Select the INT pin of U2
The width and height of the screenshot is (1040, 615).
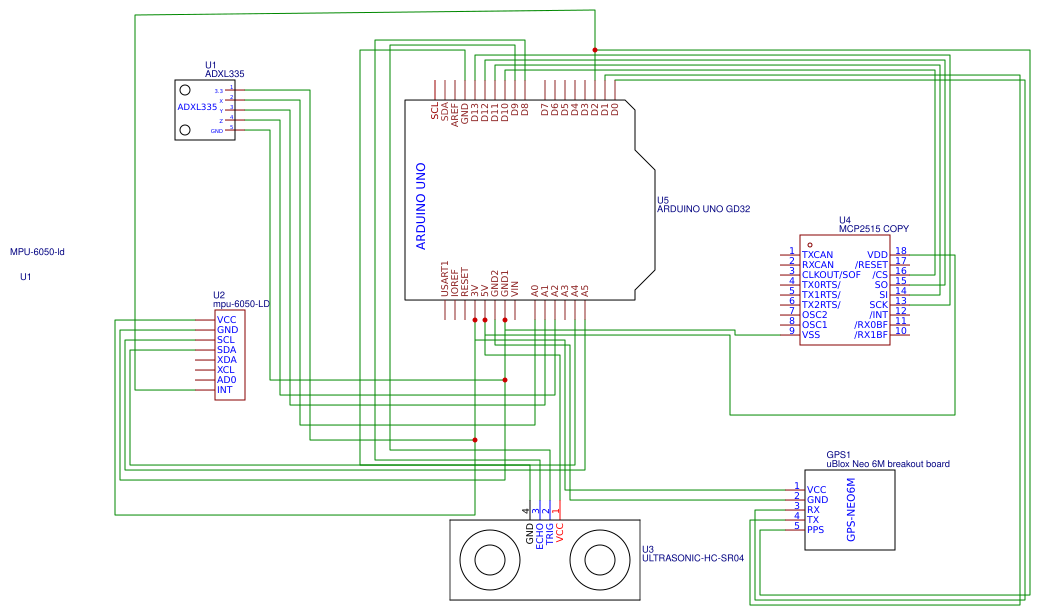(224, 388)
